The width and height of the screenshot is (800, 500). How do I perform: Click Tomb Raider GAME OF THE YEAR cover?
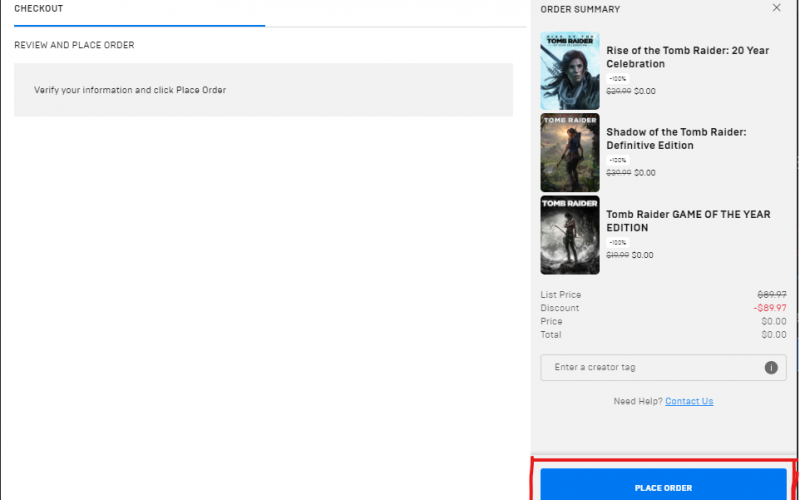coord(570,235)
